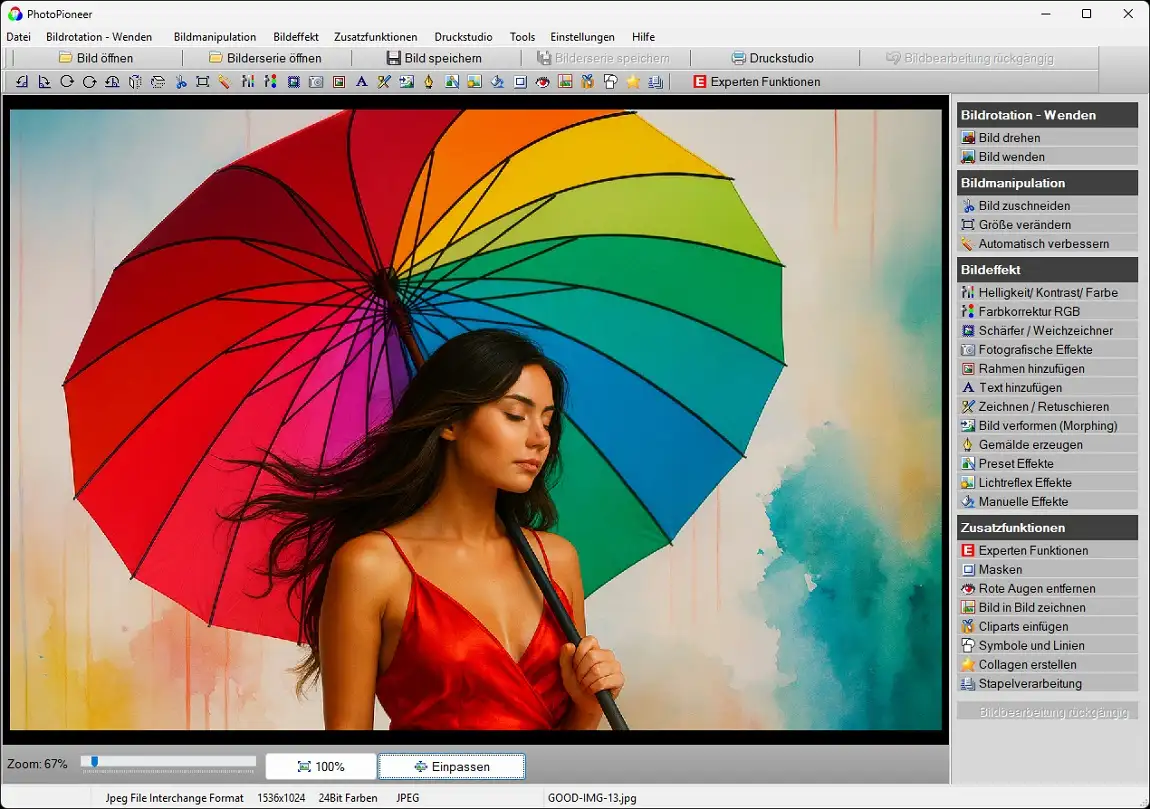The image size is (1150, 809).
Task: Click the scissors crop icon in the top toolbar
Action: tap(181, 82)
